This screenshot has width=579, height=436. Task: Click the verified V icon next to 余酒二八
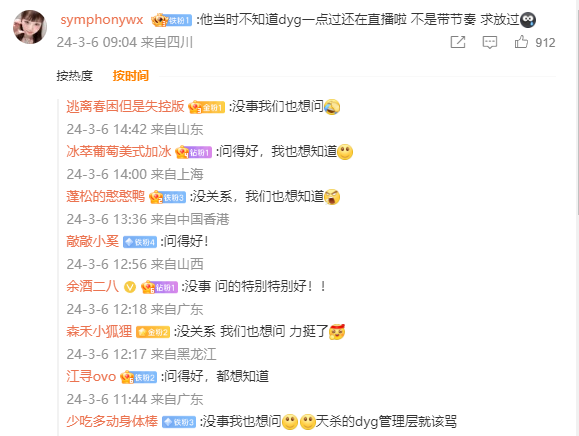pyautogui.click(x=130, y=287)
